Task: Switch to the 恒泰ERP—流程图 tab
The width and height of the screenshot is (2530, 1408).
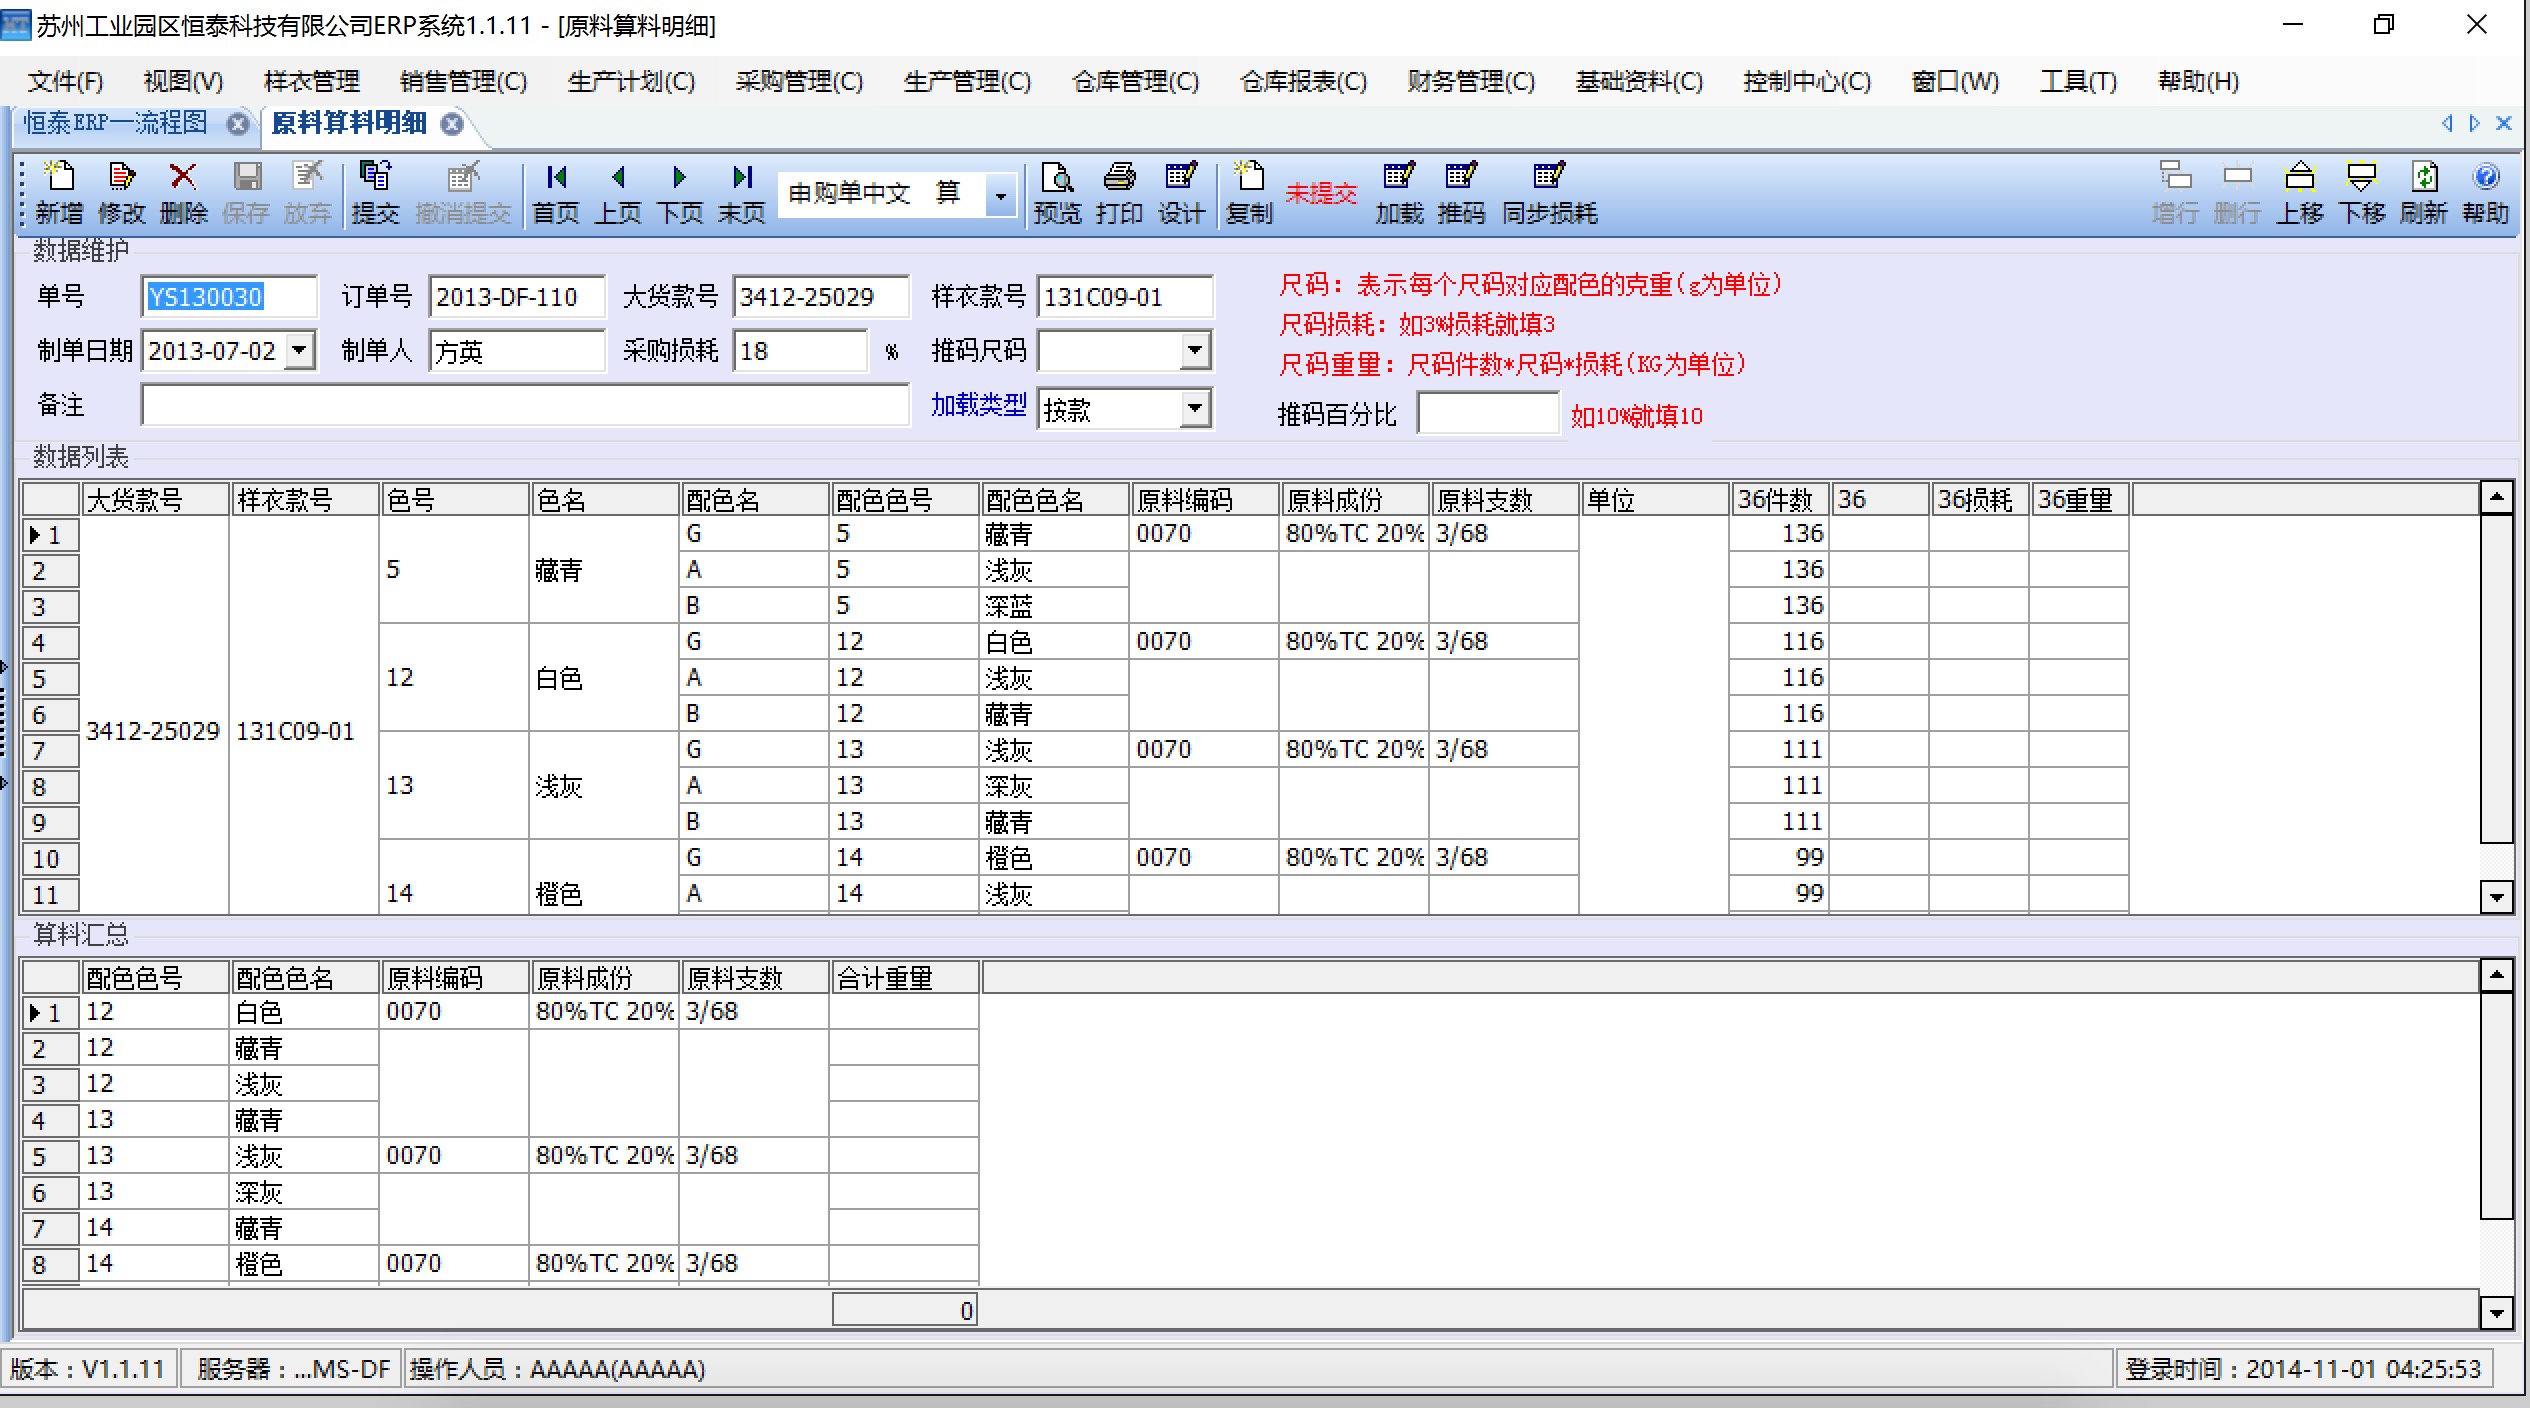Action: [x=116, y=123]
